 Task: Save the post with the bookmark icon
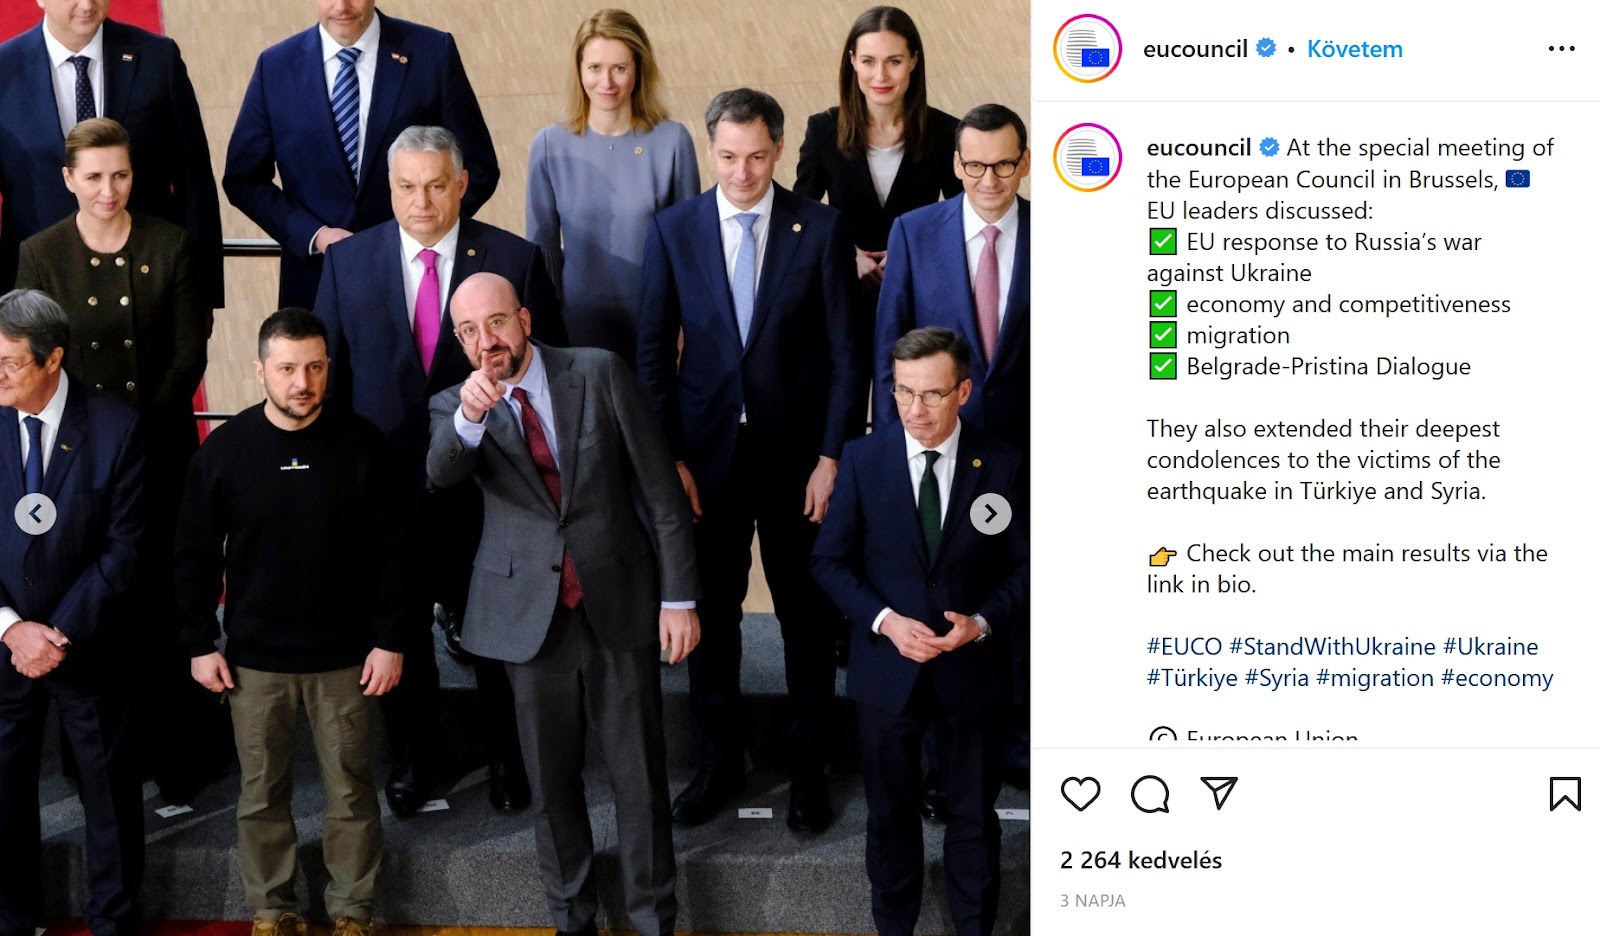1565,794
